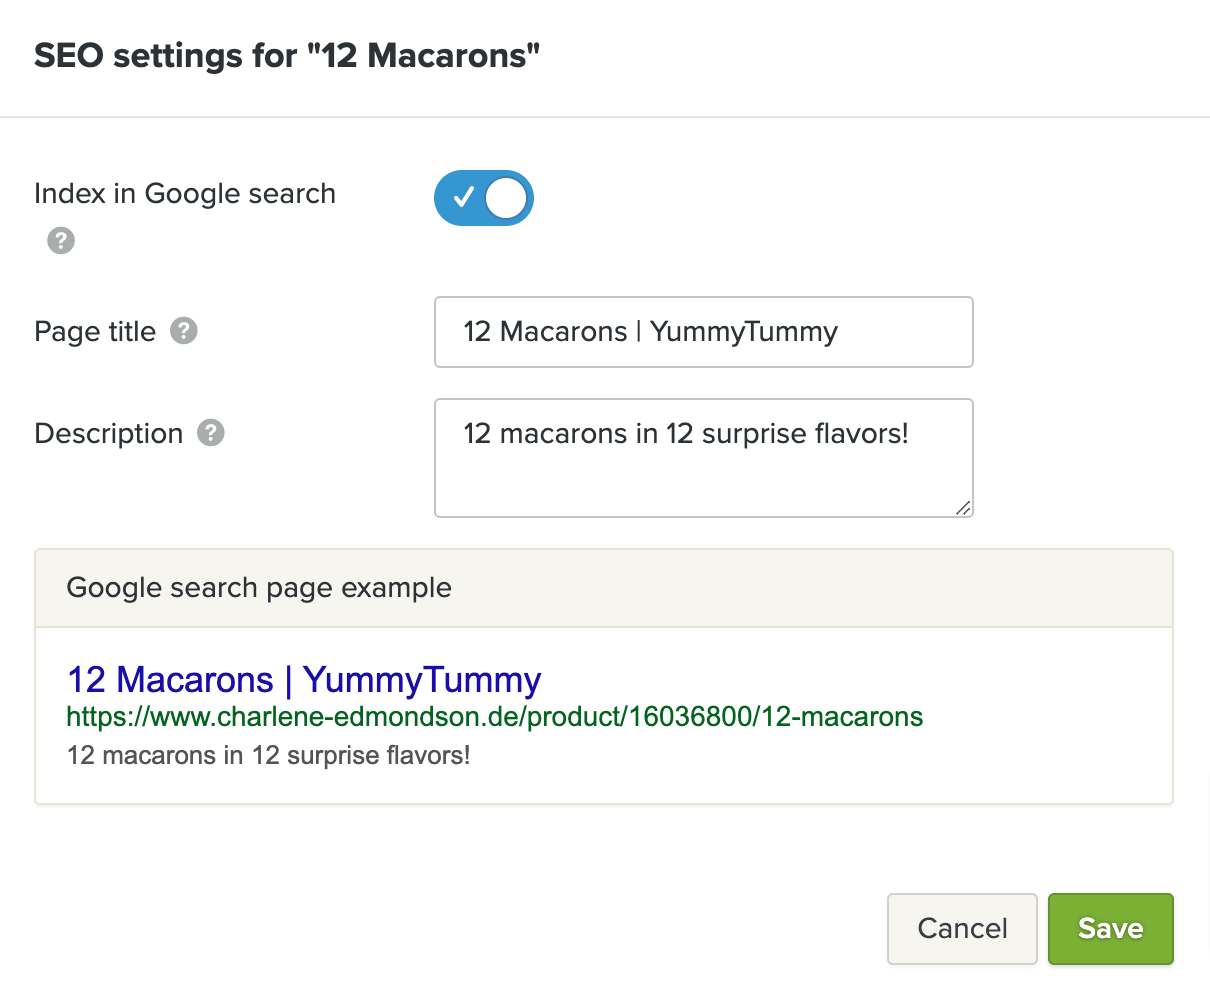
Task: Click the Page title label text
Action: pos(95,332)
